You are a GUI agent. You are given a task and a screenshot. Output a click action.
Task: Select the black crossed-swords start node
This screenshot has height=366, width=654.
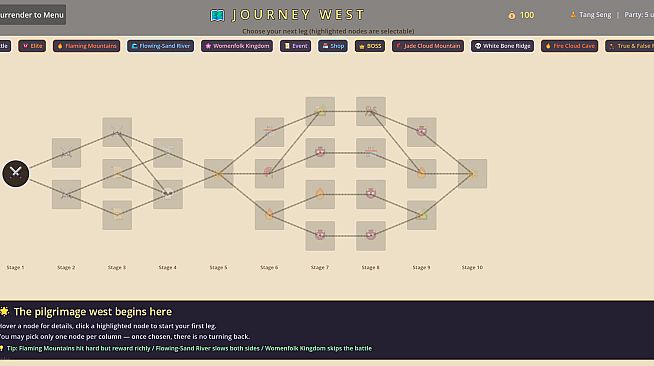[16, 173]
